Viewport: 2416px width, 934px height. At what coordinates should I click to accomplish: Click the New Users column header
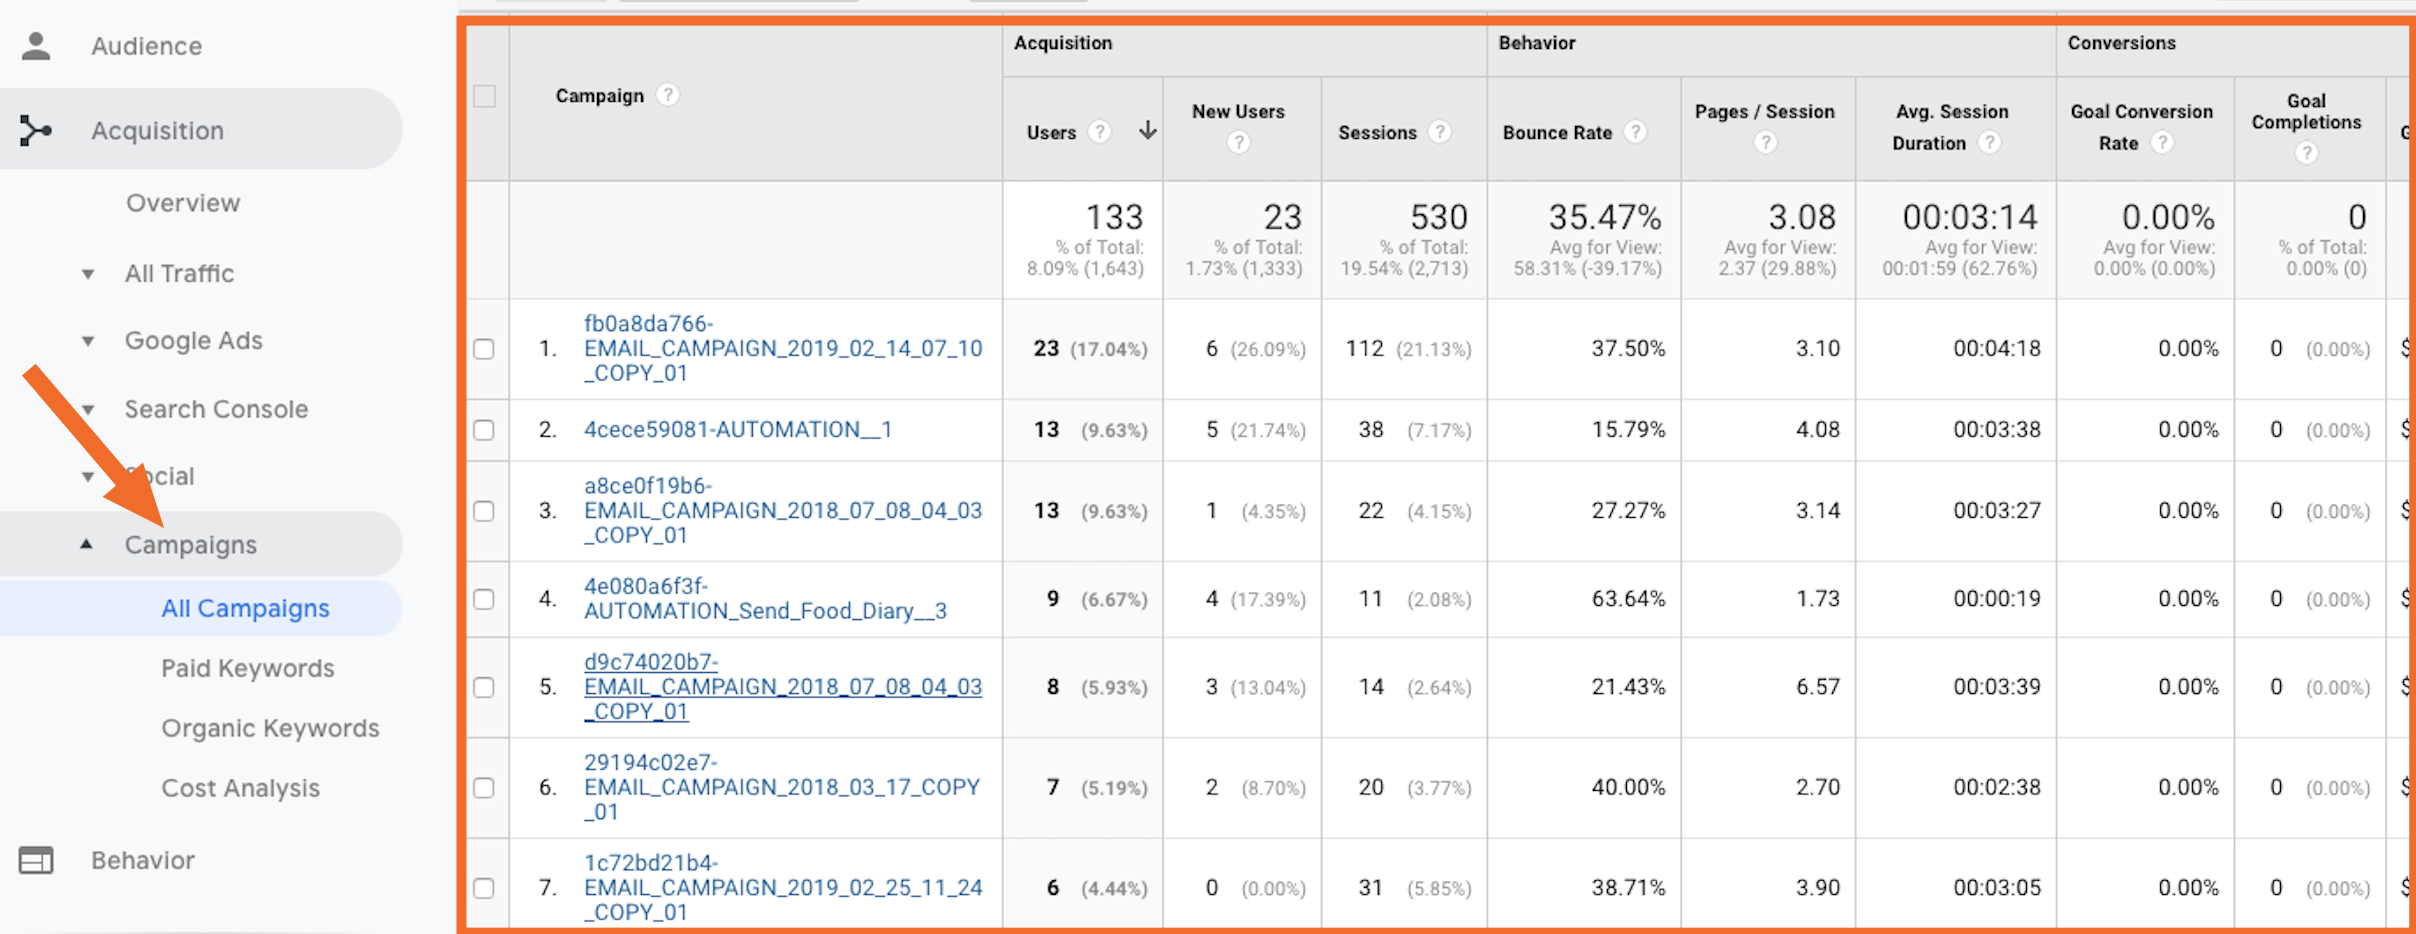pos(1238,112)
